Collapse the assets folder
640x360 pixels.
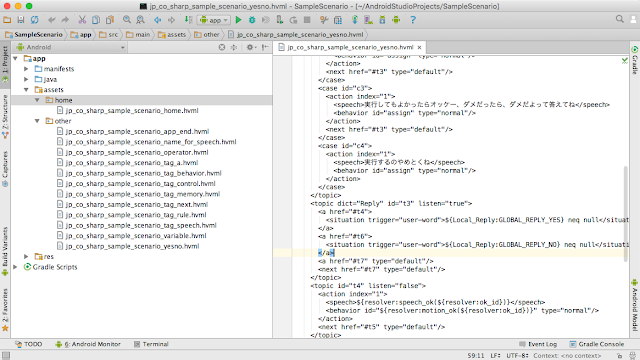coord(26,90)
